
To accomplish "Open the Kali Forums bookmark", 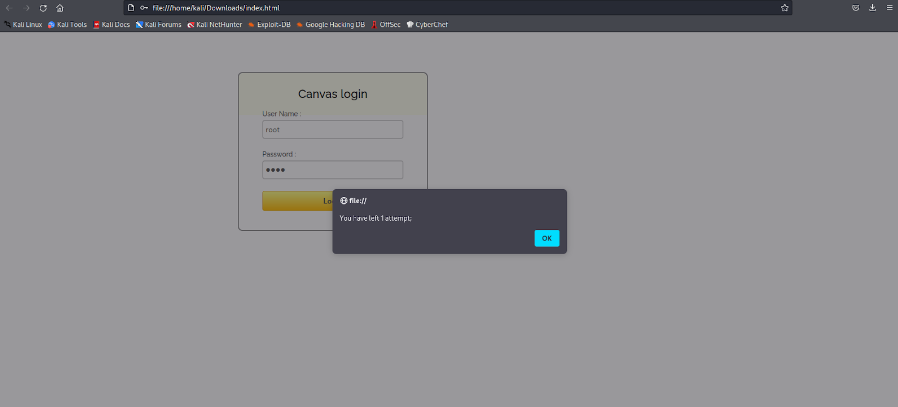I will point(158,24).
